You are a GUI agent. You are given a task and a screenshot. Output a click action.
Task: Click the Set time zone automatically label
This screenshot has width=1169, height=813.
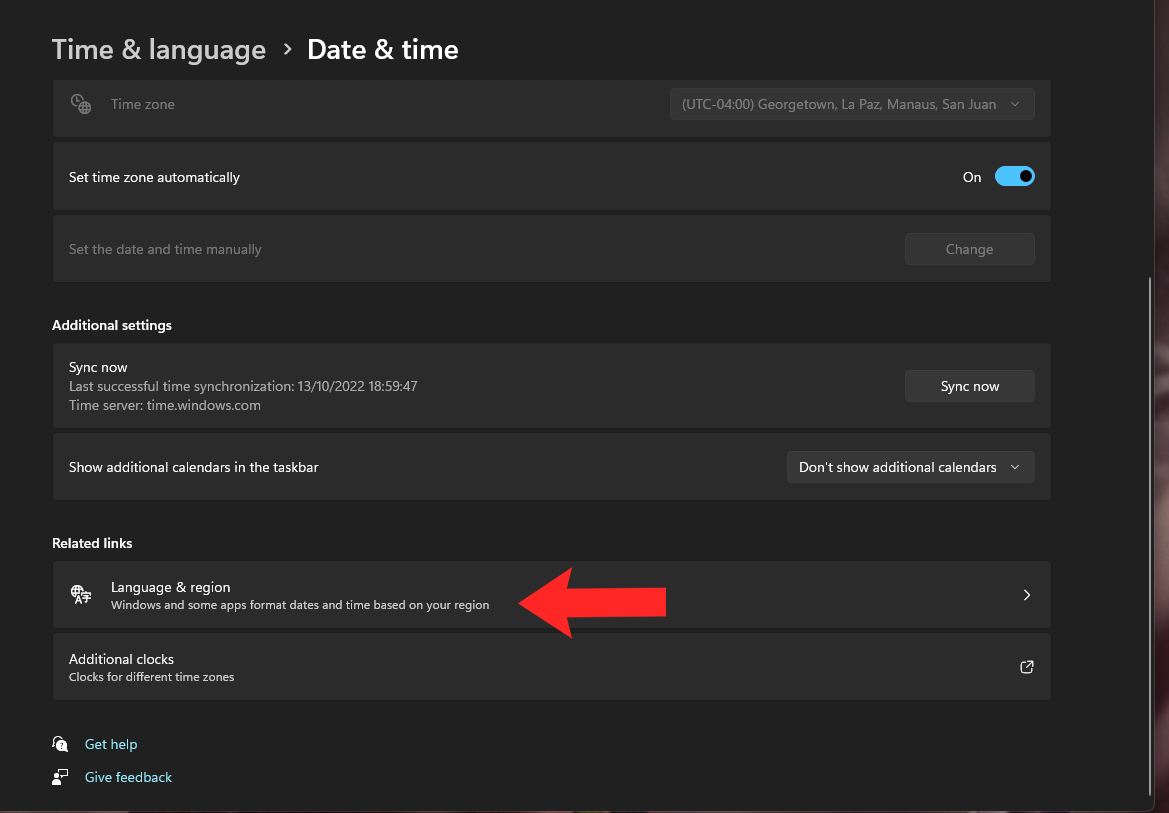(154, 177)
